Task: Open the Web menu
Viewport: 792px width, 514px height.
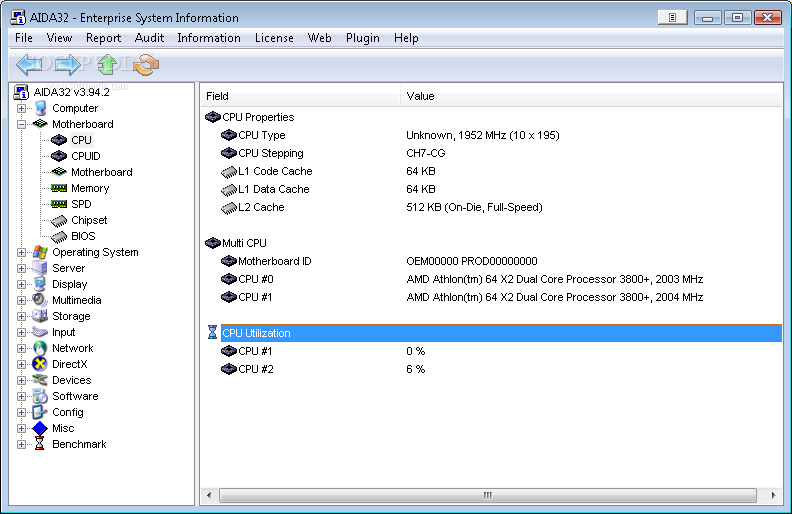Action: pyautogui.click(x=320, y=38)
